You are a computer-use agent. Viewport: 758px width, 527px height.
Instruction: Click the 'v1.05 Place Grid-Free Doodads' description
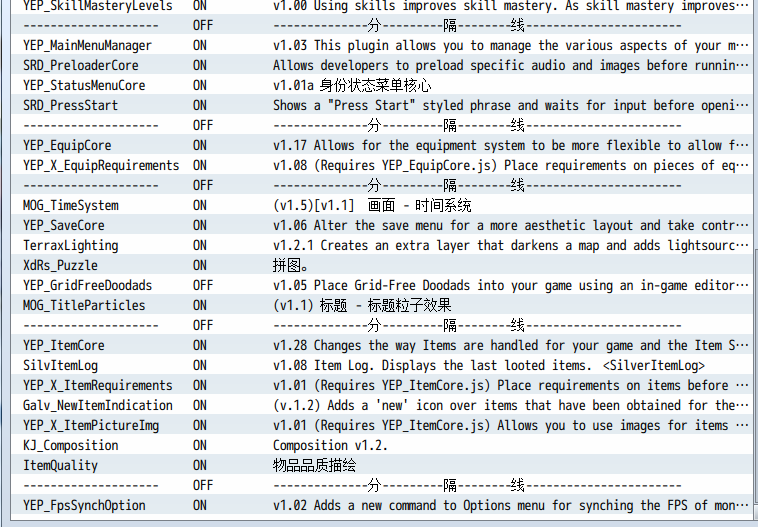[511, 285]
